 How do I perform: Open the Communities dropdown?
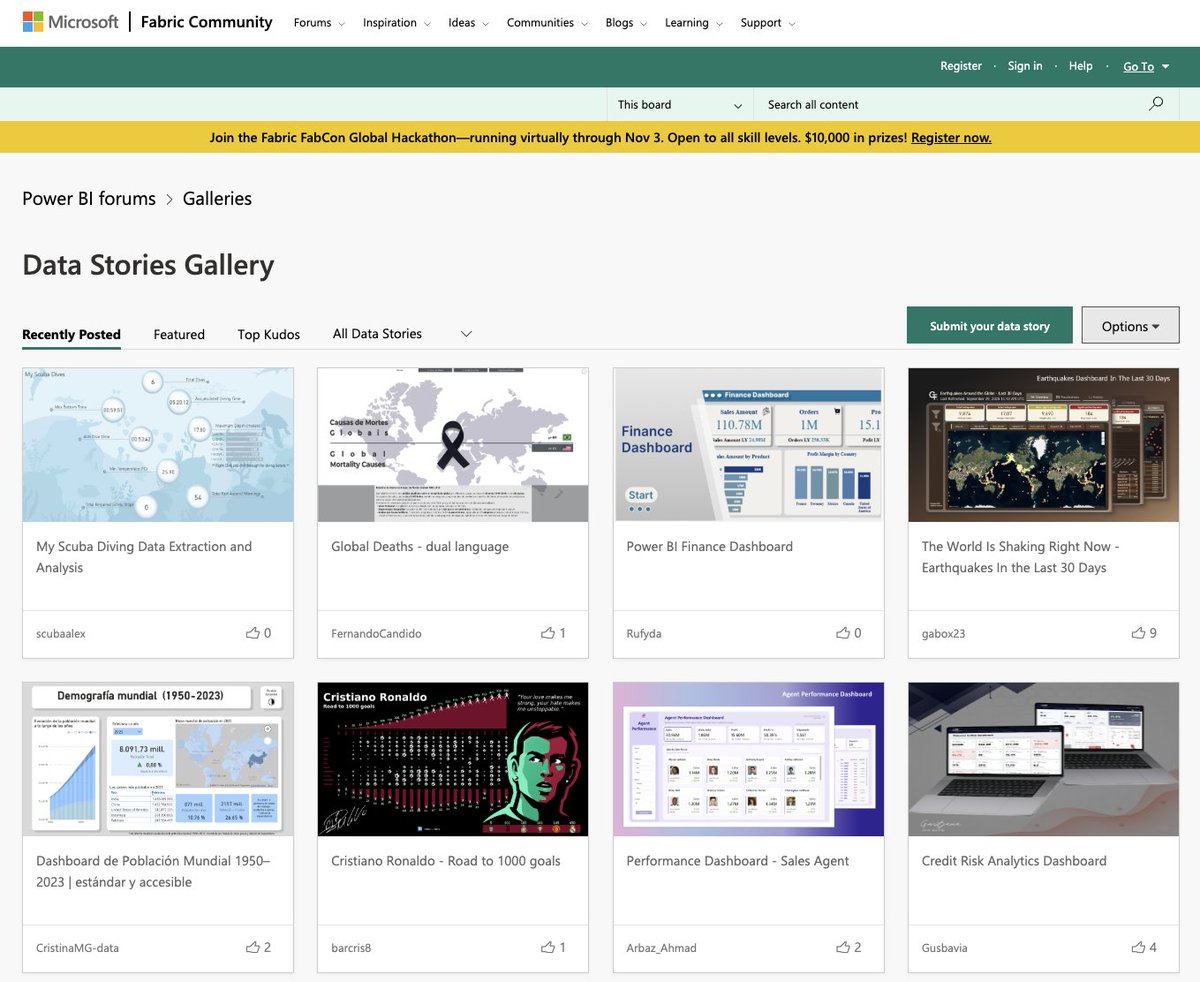coord(547,23)
